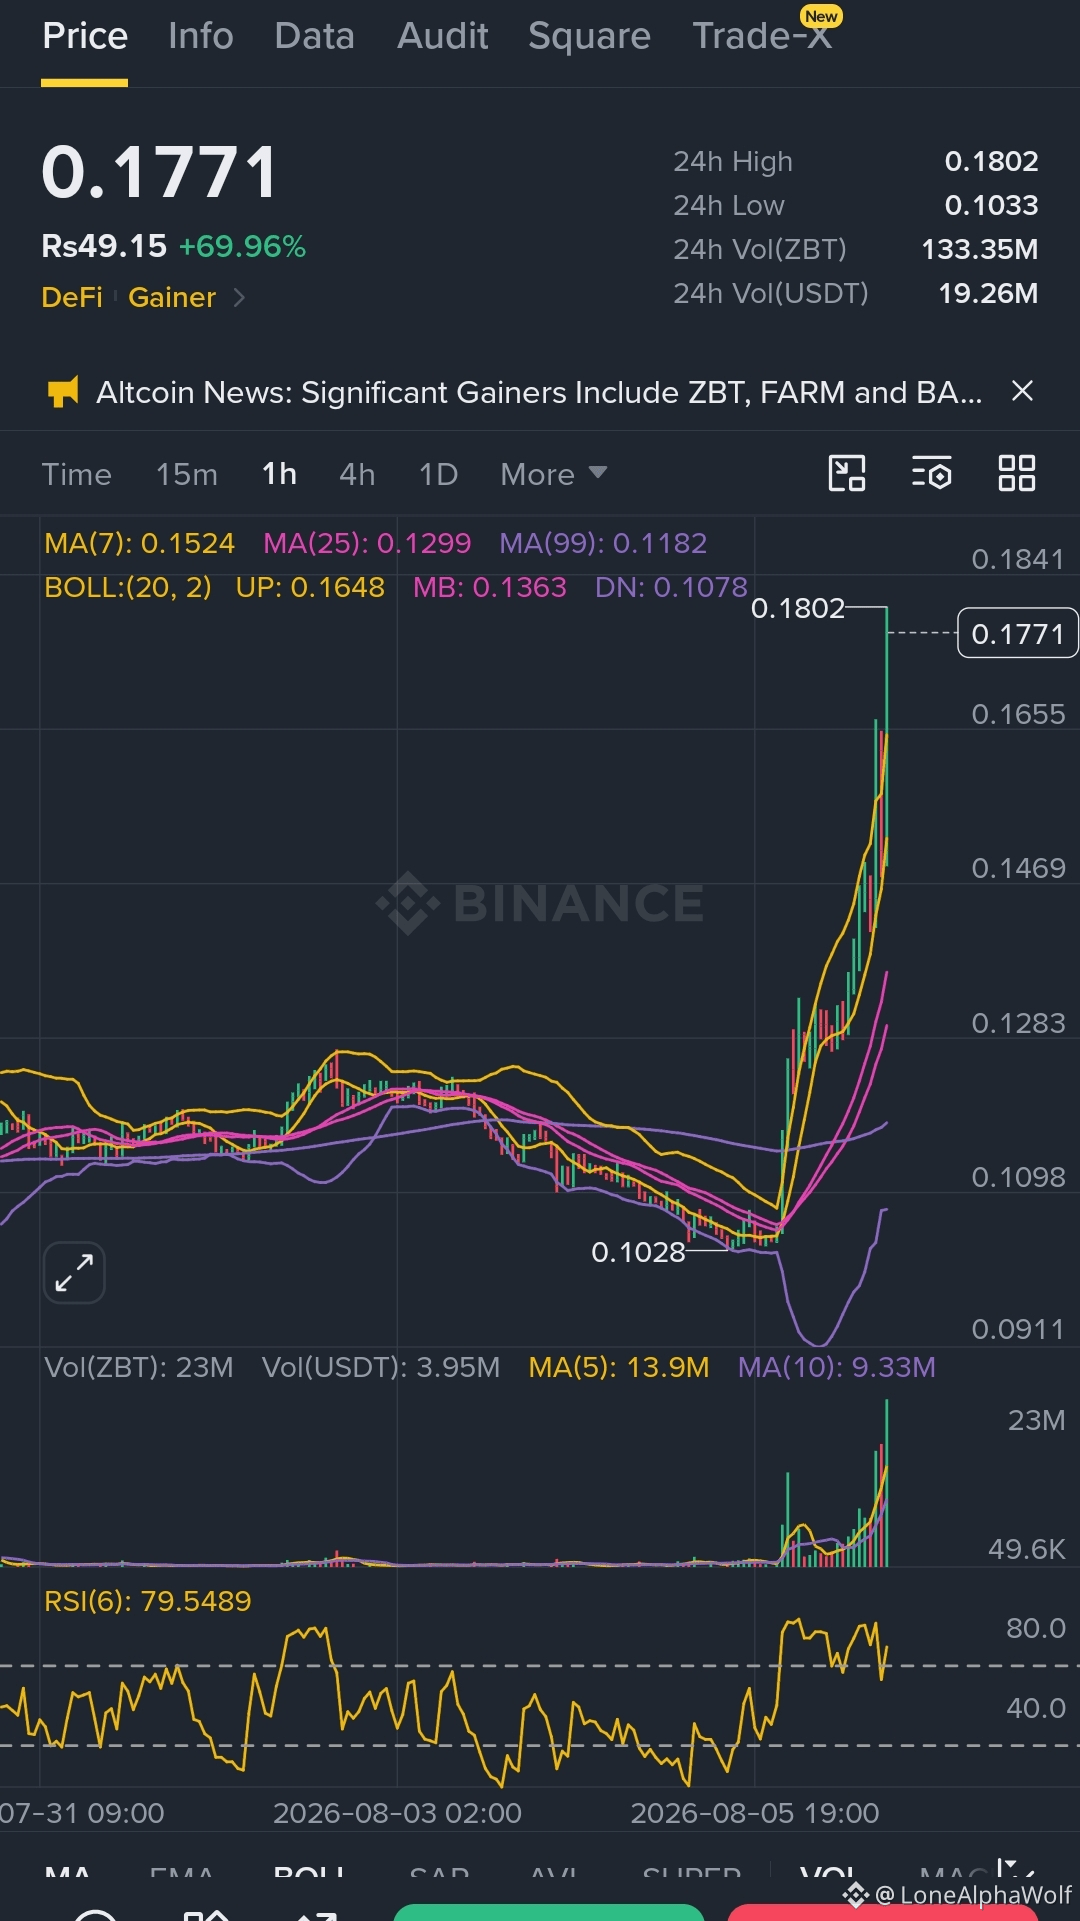1080x1921 pixels.
Task: Open the Trade-X tab
Action: (762, 36)
